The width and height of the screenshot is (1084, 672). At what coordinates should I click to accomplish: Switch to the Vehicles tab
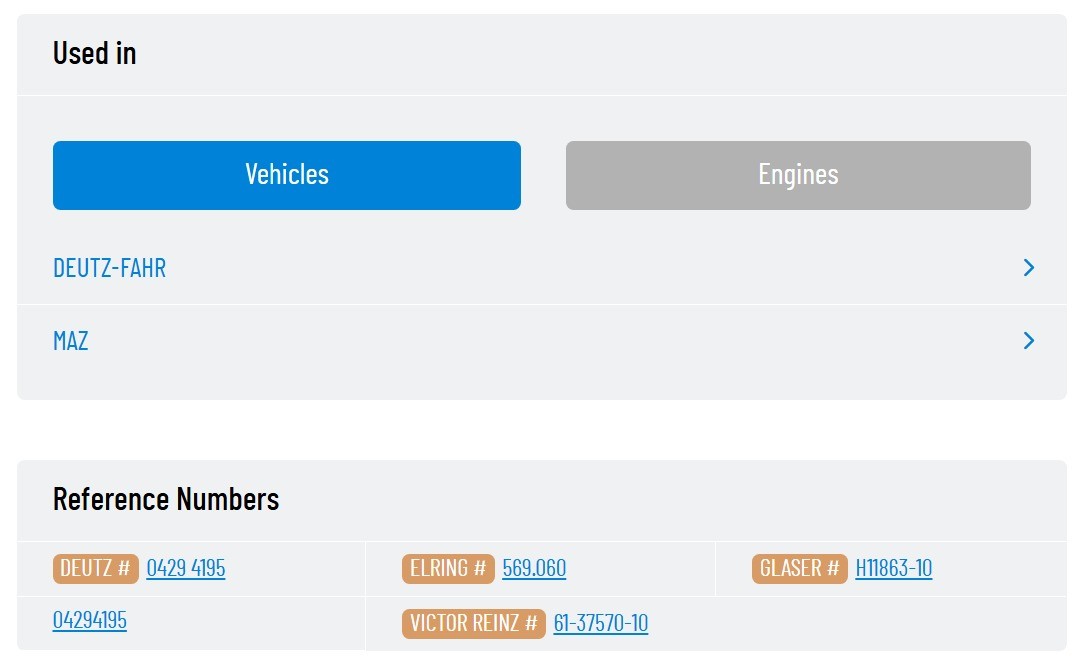[286, 175]
